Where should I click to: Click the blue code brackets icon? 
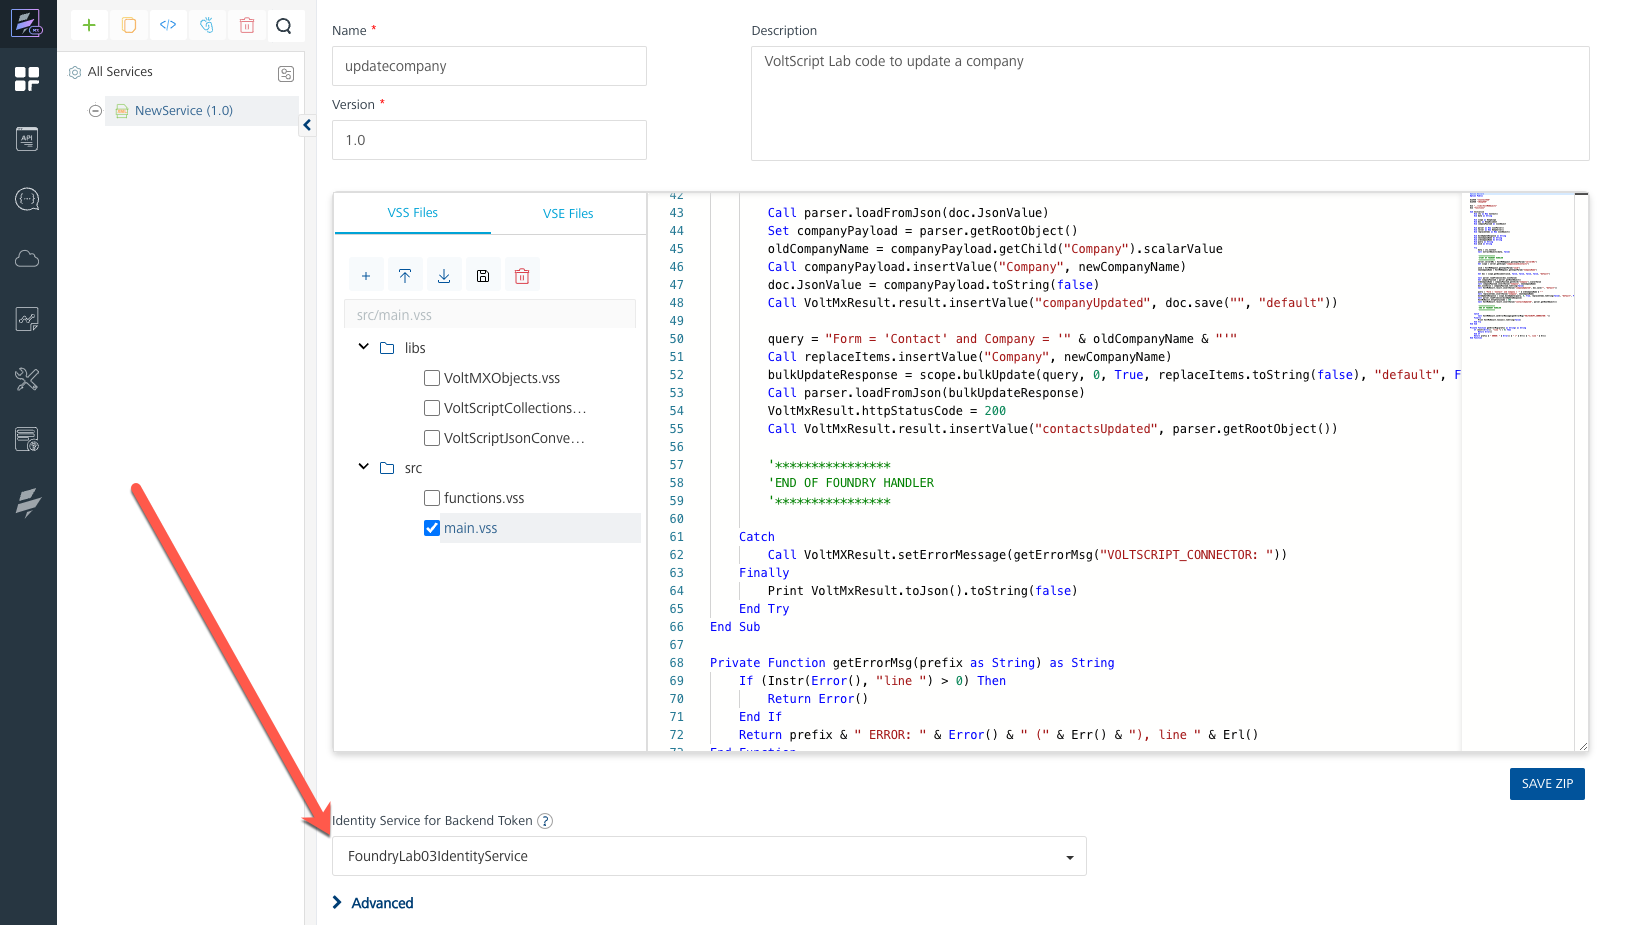click(168, 25)
